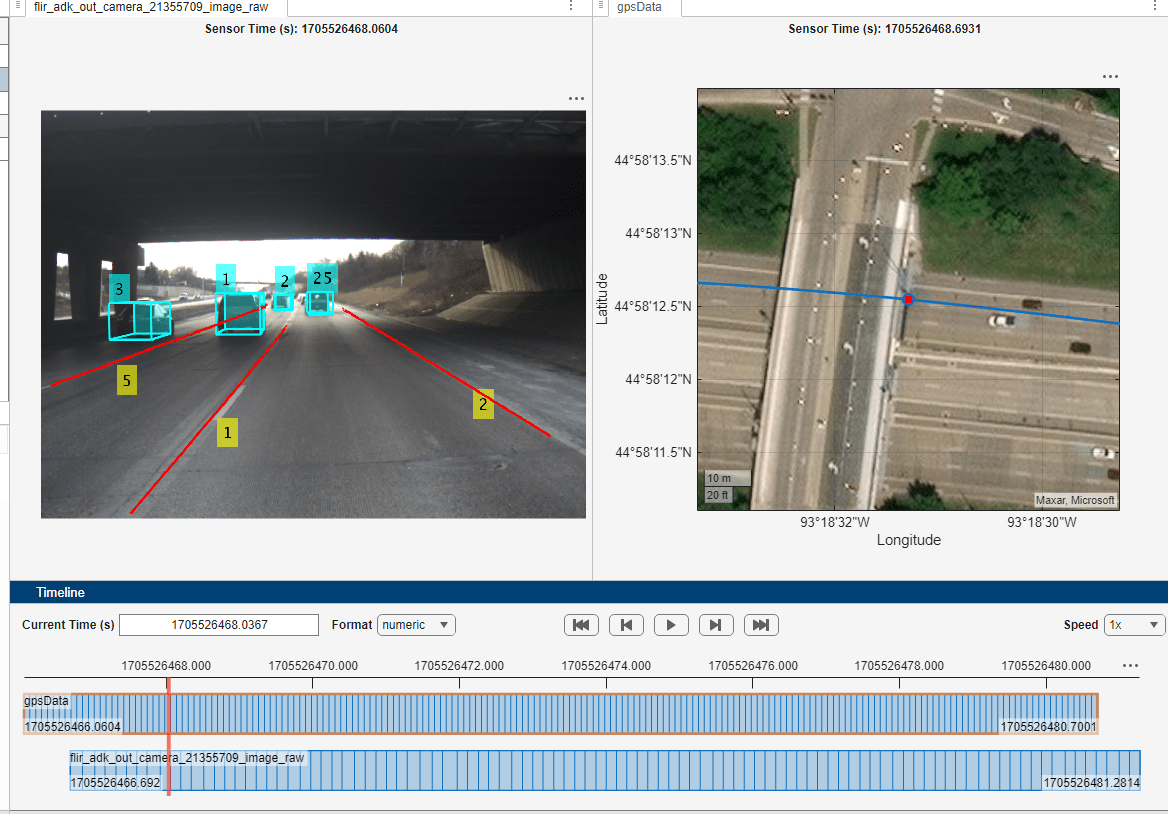Jump to the last frame of the recording
Viewport: 1168px width, 814px height.
click(x=761, y=625)
